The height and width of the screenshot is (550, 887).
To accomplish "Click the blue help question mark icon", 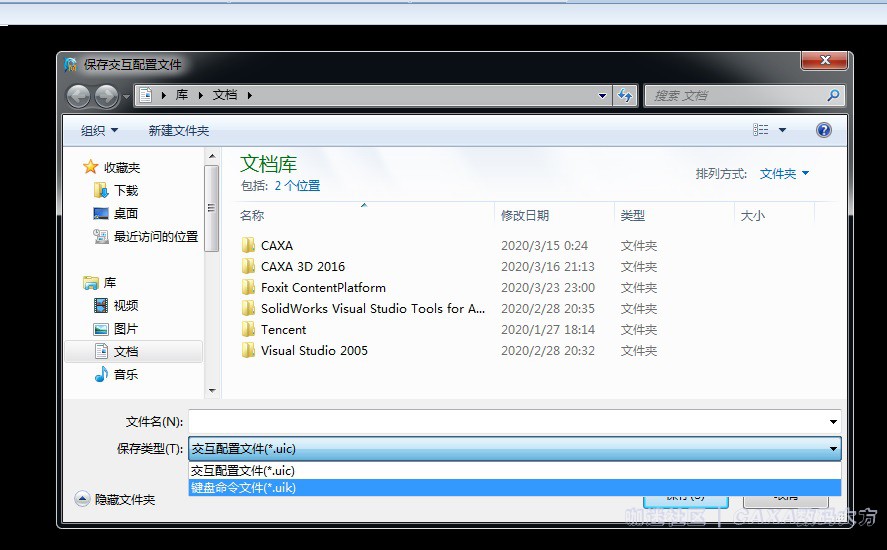I will (x=823, y=131).
